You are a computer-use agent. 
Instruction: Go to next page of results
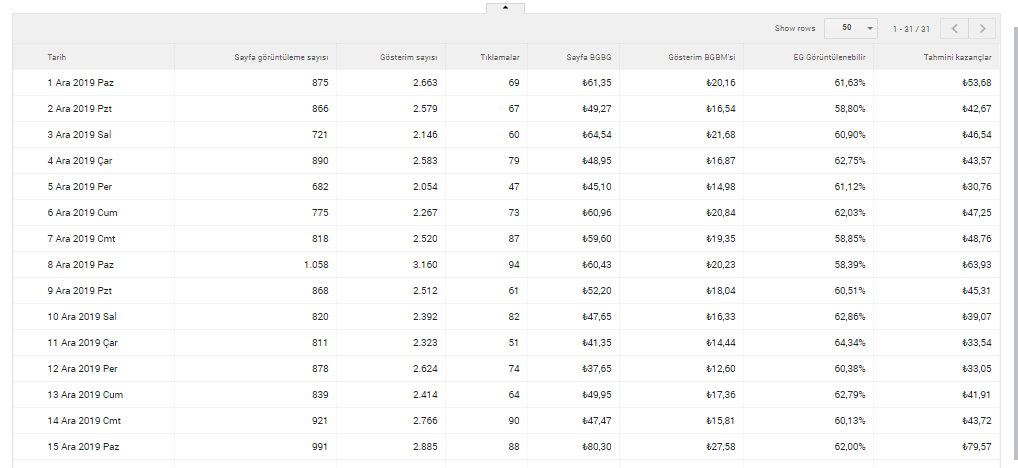[985, 28]
